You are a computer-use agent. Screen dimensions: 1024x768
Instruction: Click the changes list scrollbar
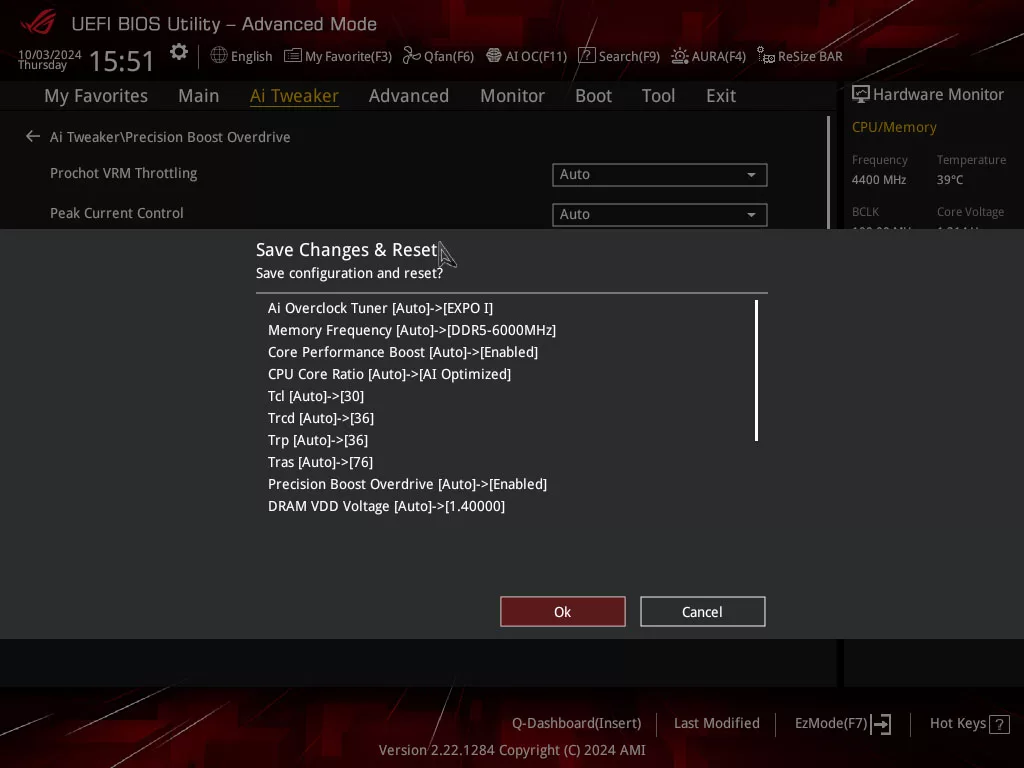pyautogui.click(x=756, y=370)
